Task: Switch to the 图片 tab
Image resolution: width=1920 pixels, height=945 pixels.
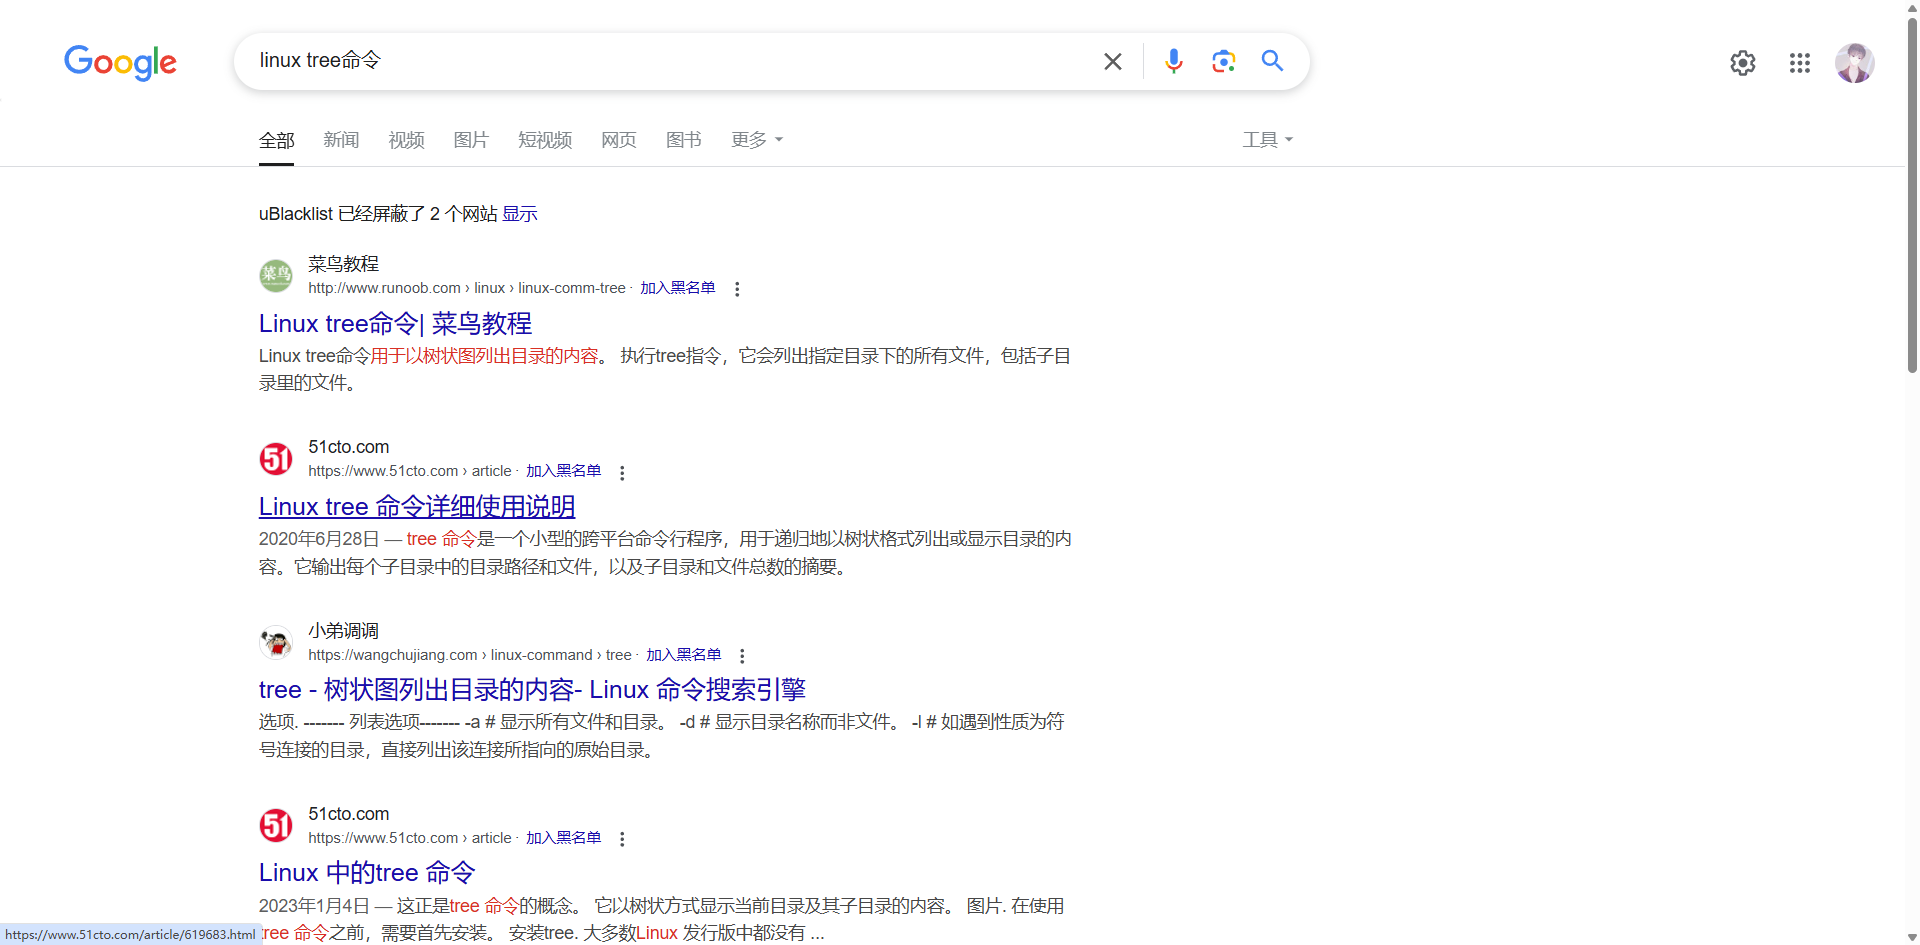Action: click(471, 140)
